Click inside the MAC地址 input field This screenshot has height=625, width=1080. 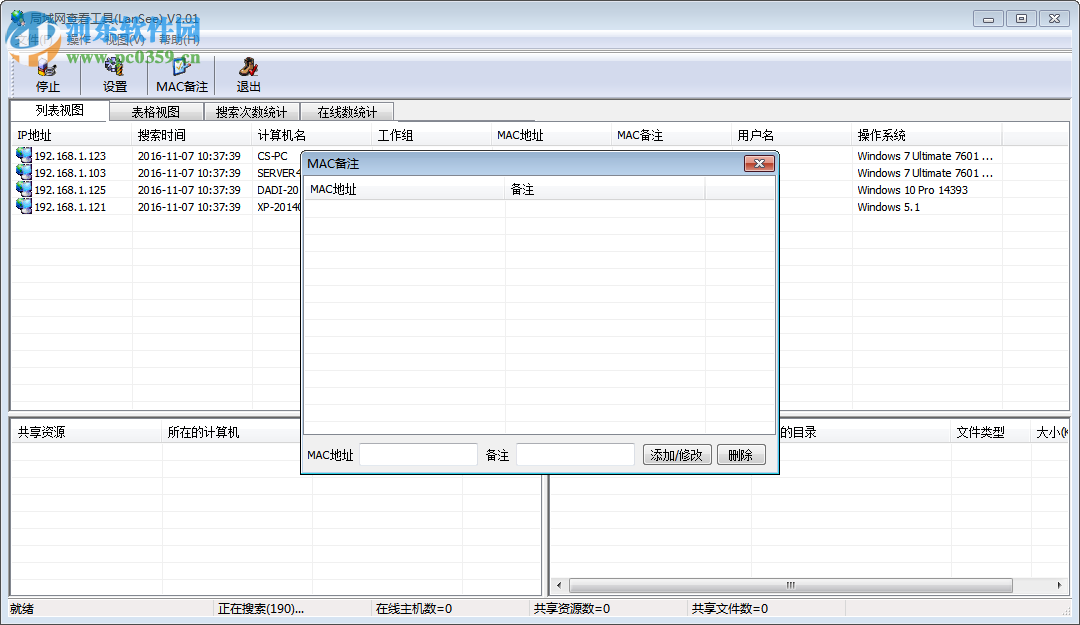[418, 454]
